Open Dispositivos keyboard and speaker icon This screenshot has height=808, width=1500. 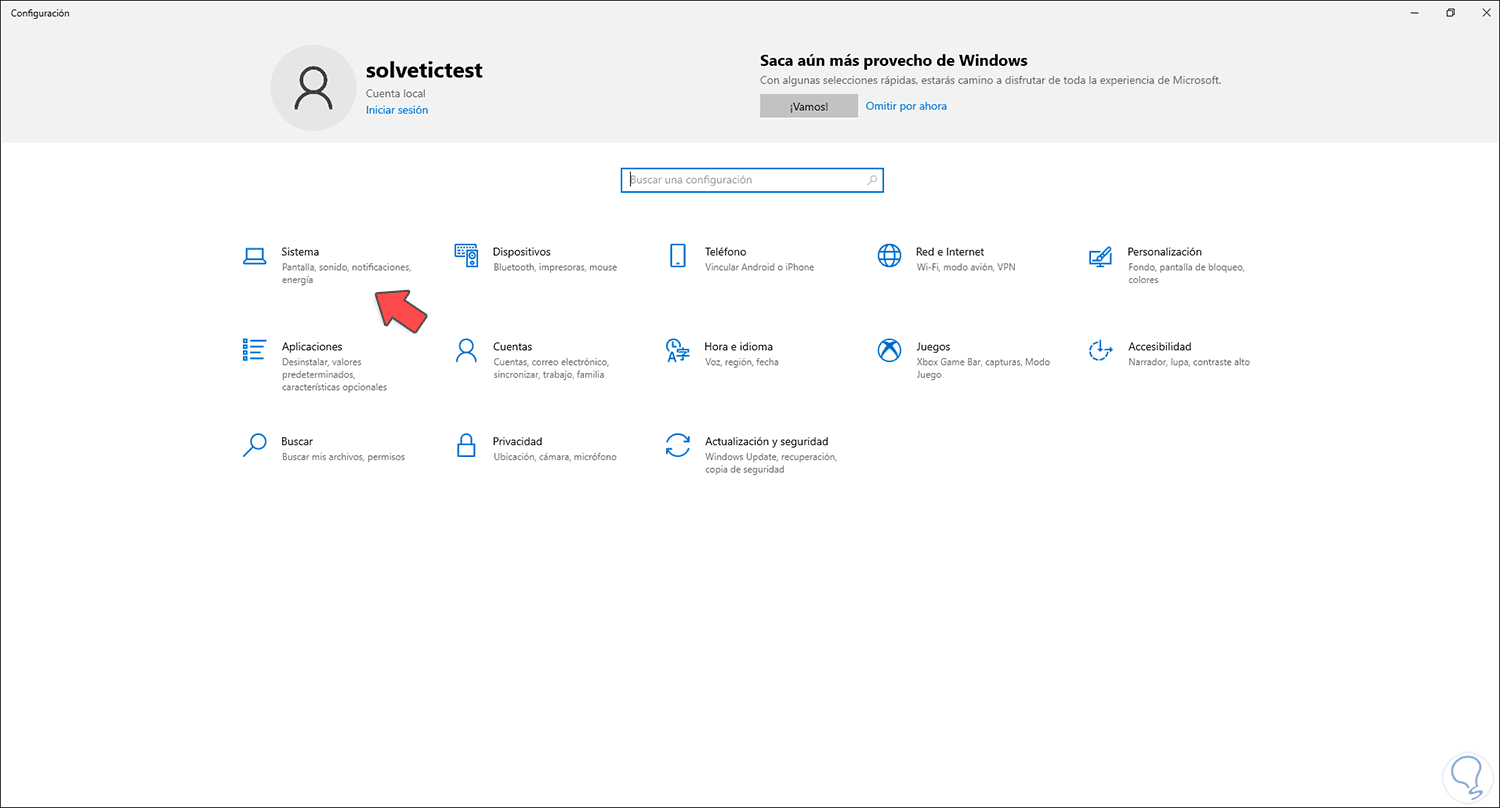pyautogui.click(x=467, y=256)
